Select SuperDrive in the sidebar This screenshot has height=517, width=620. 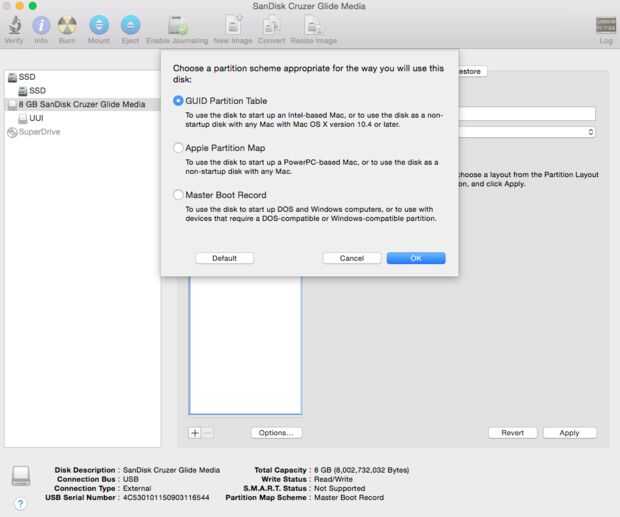(x=82, y=132)
